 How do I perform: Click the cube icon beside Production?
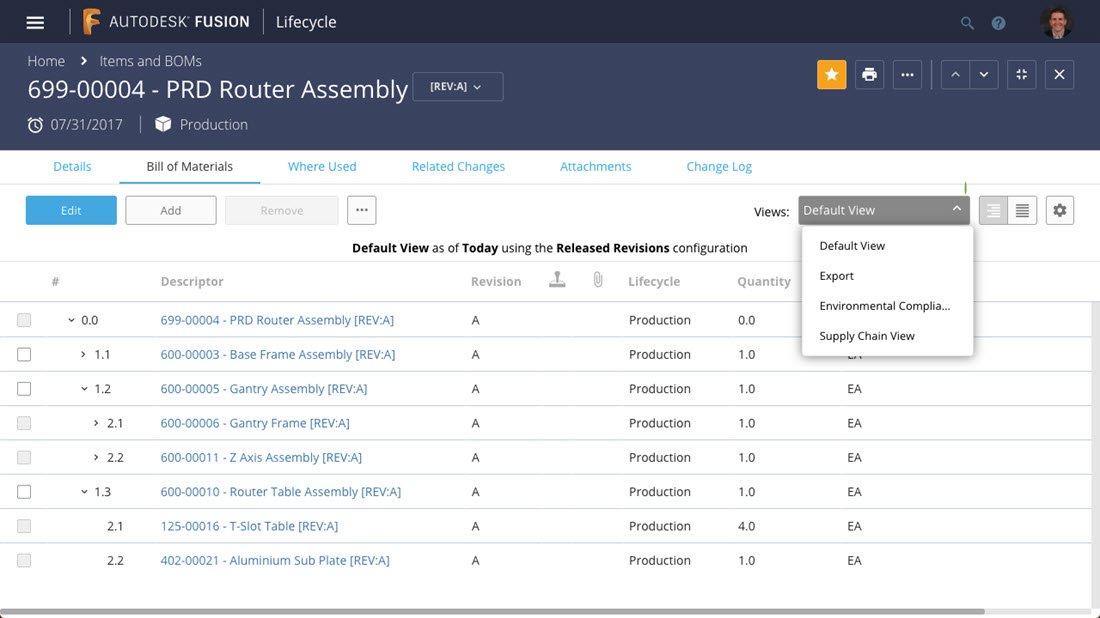click(163, 124)
